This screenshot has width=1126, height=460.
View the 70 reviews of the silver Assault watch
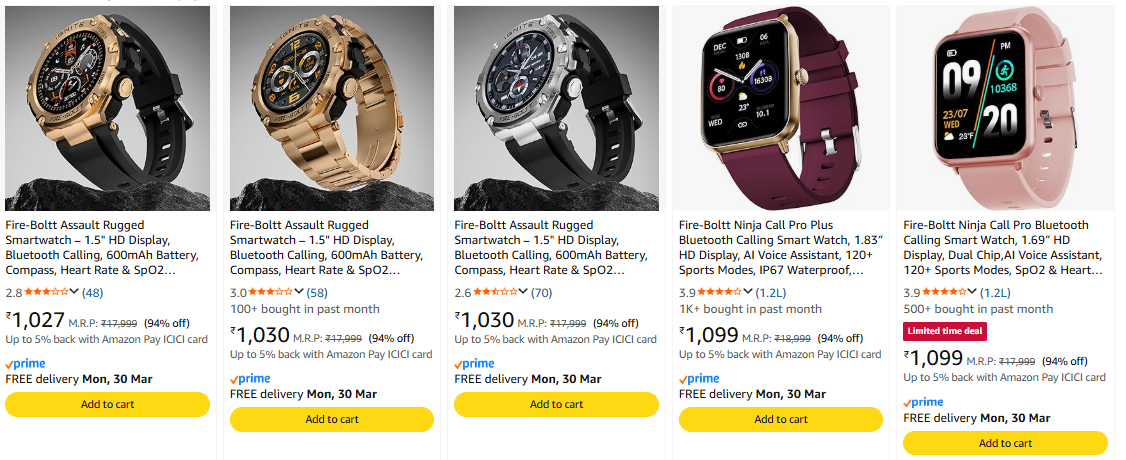(542, 292)
